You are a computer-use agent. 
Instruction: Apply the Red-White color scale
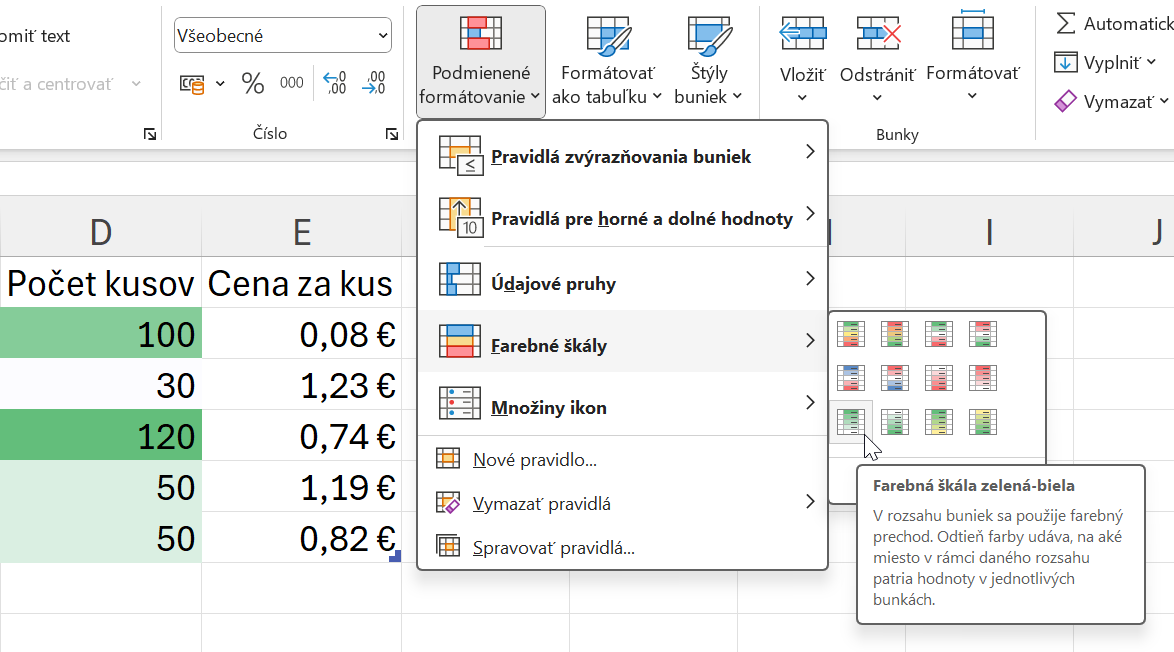point(983,378)
